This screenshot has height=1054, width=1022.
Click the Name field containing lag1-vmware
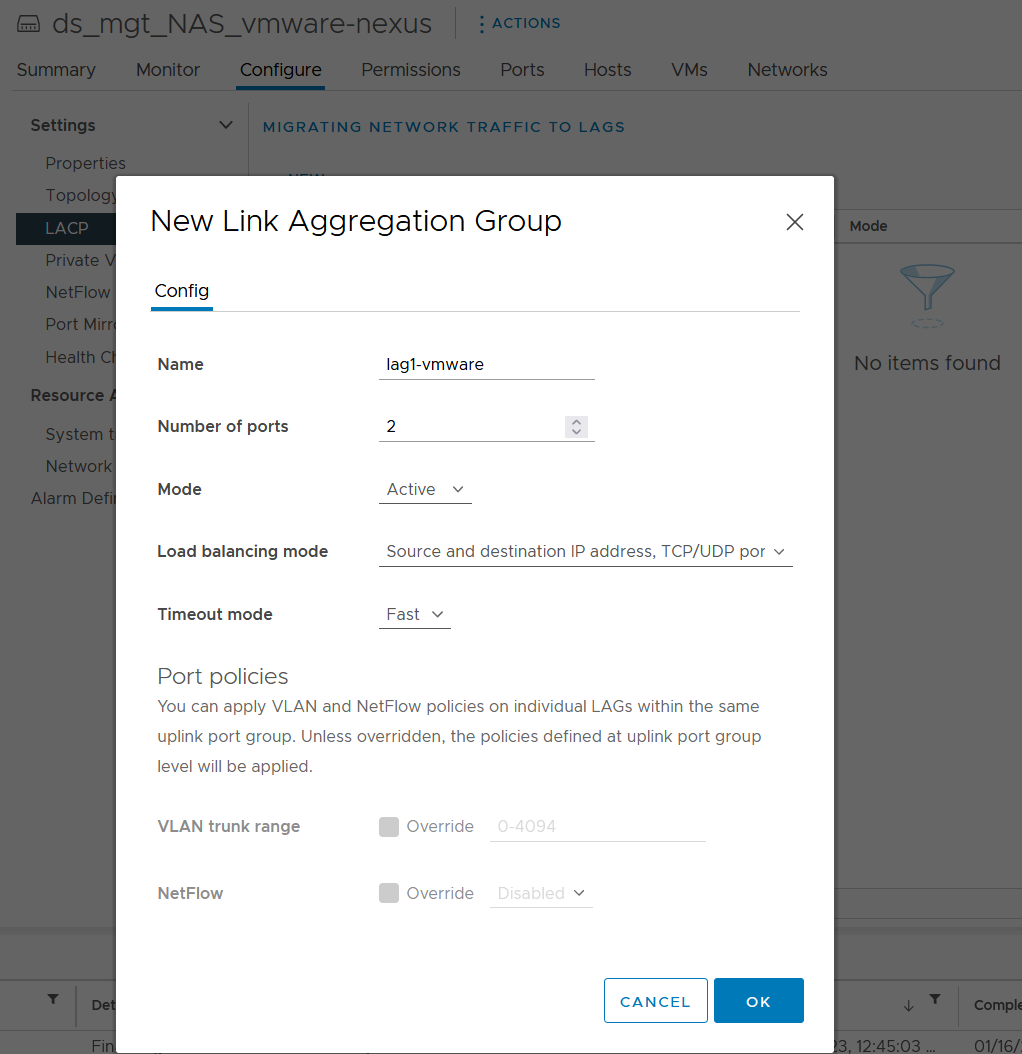click(x=486, y=364)
